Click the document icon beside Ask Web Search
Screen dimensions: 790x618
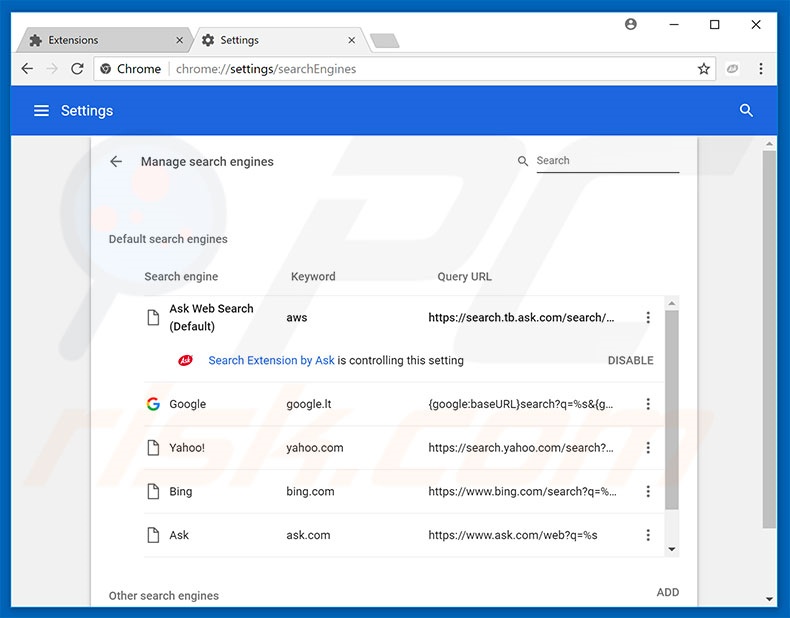pyautogui.click(x=153, y=317)
